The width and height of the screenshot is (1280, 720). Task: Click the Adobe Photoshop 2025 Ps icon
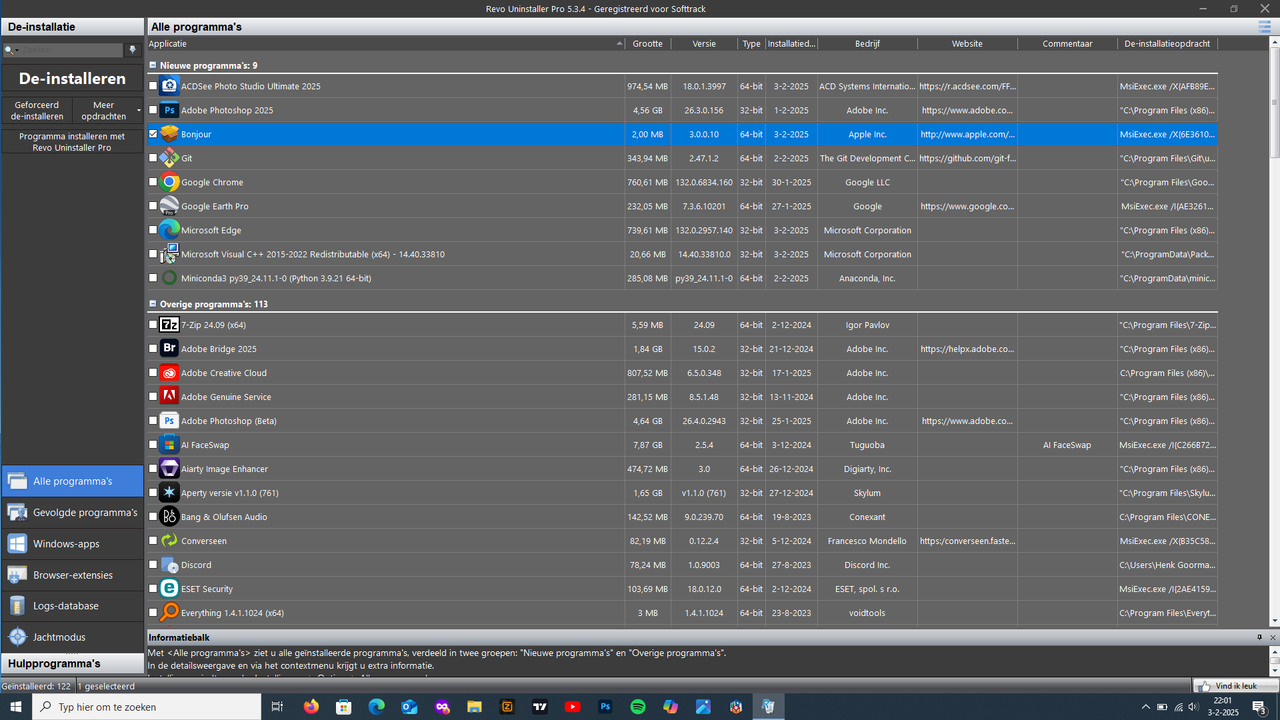(x=169, y=110)
